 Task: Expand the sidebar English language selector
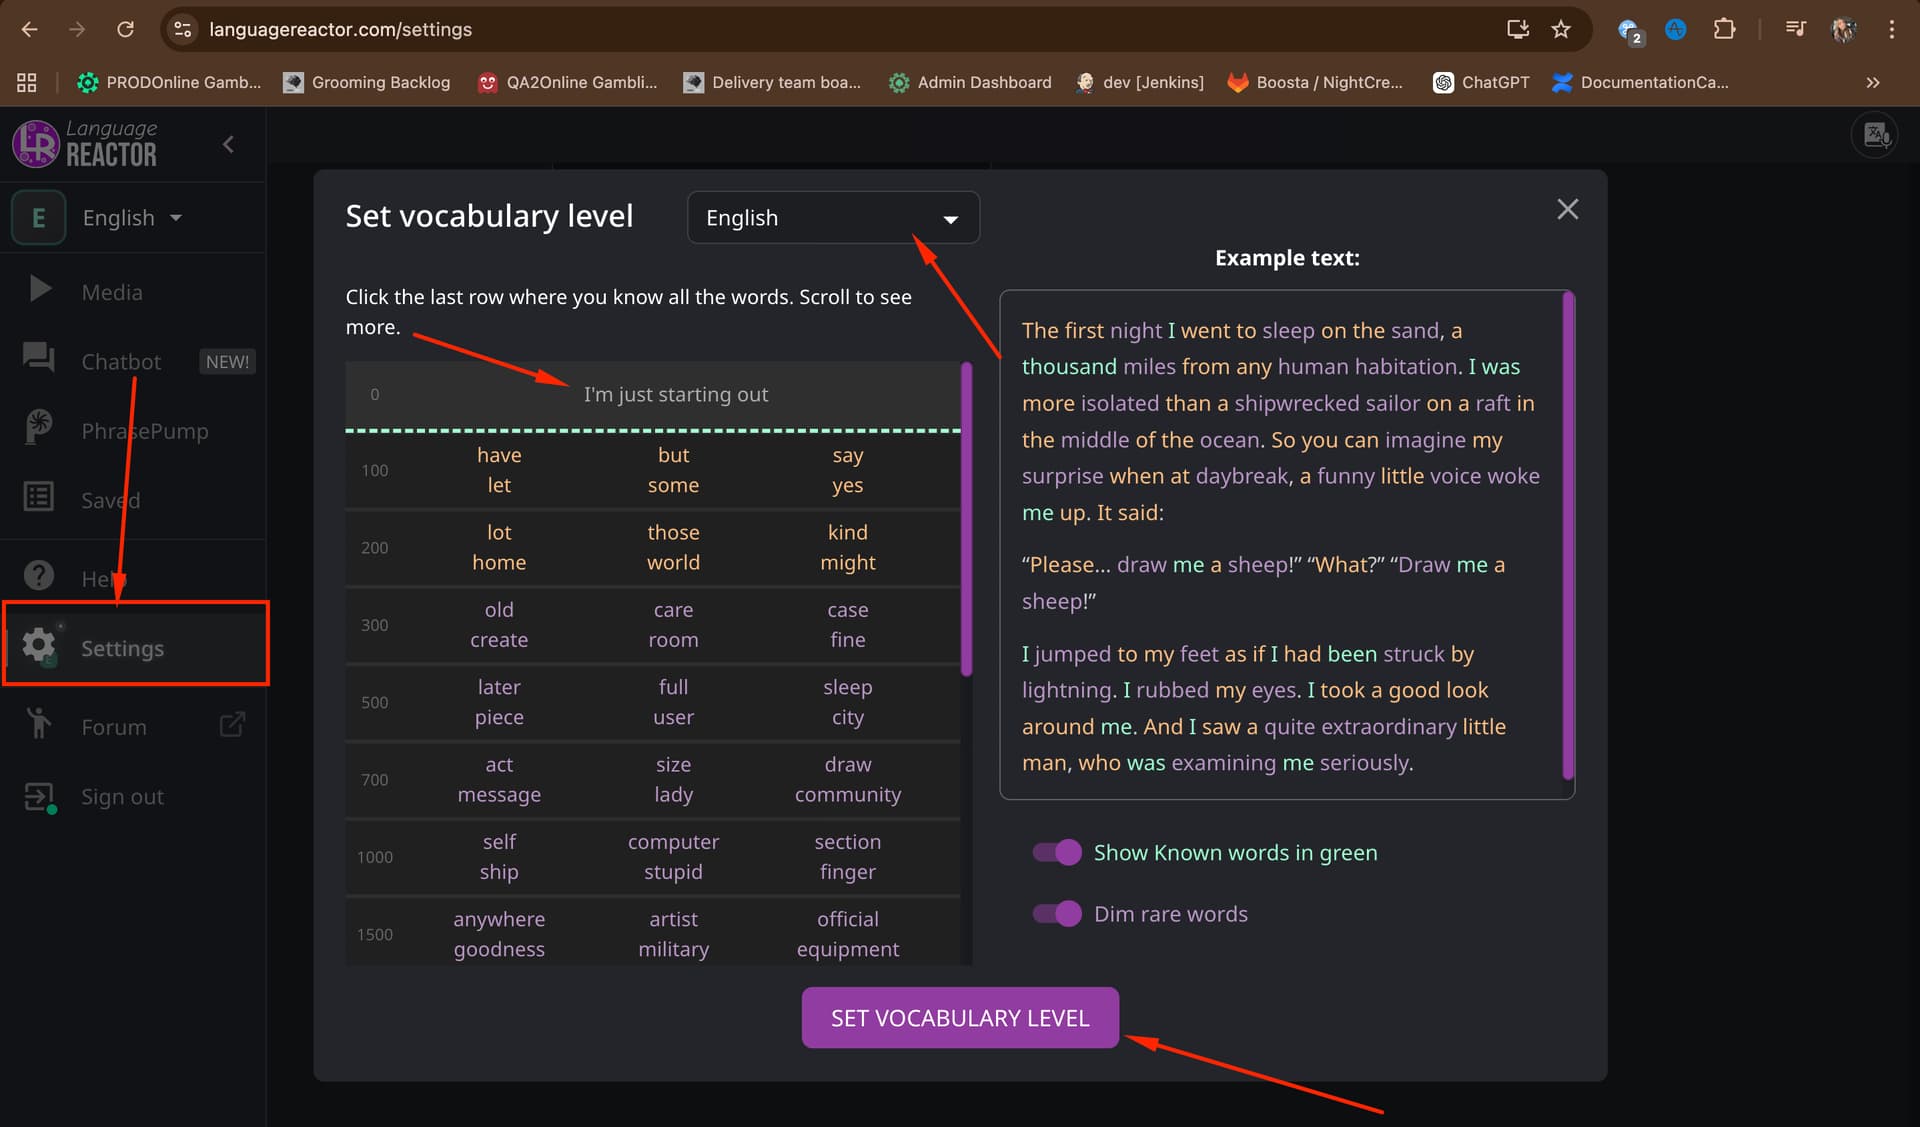pyautogui.click(x=132, y=218)
